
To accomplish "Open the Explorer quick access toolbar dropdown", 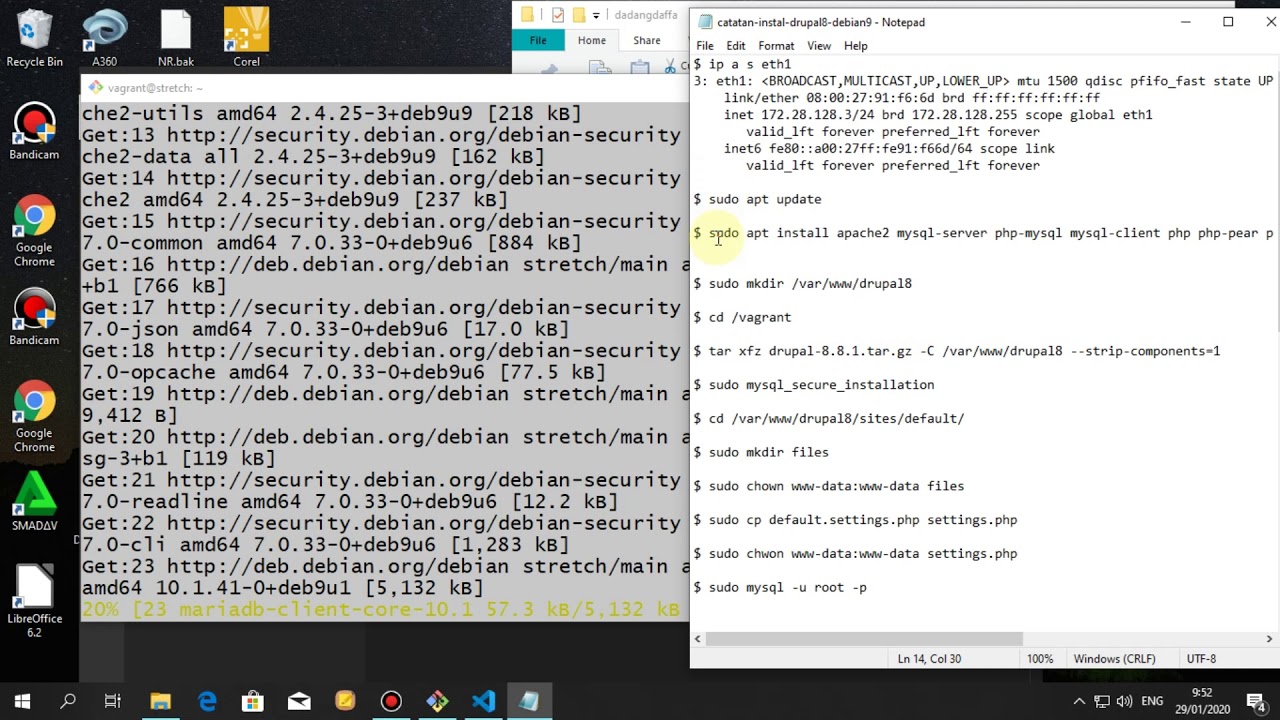I will pyautogui.click(x=596, y=15).
